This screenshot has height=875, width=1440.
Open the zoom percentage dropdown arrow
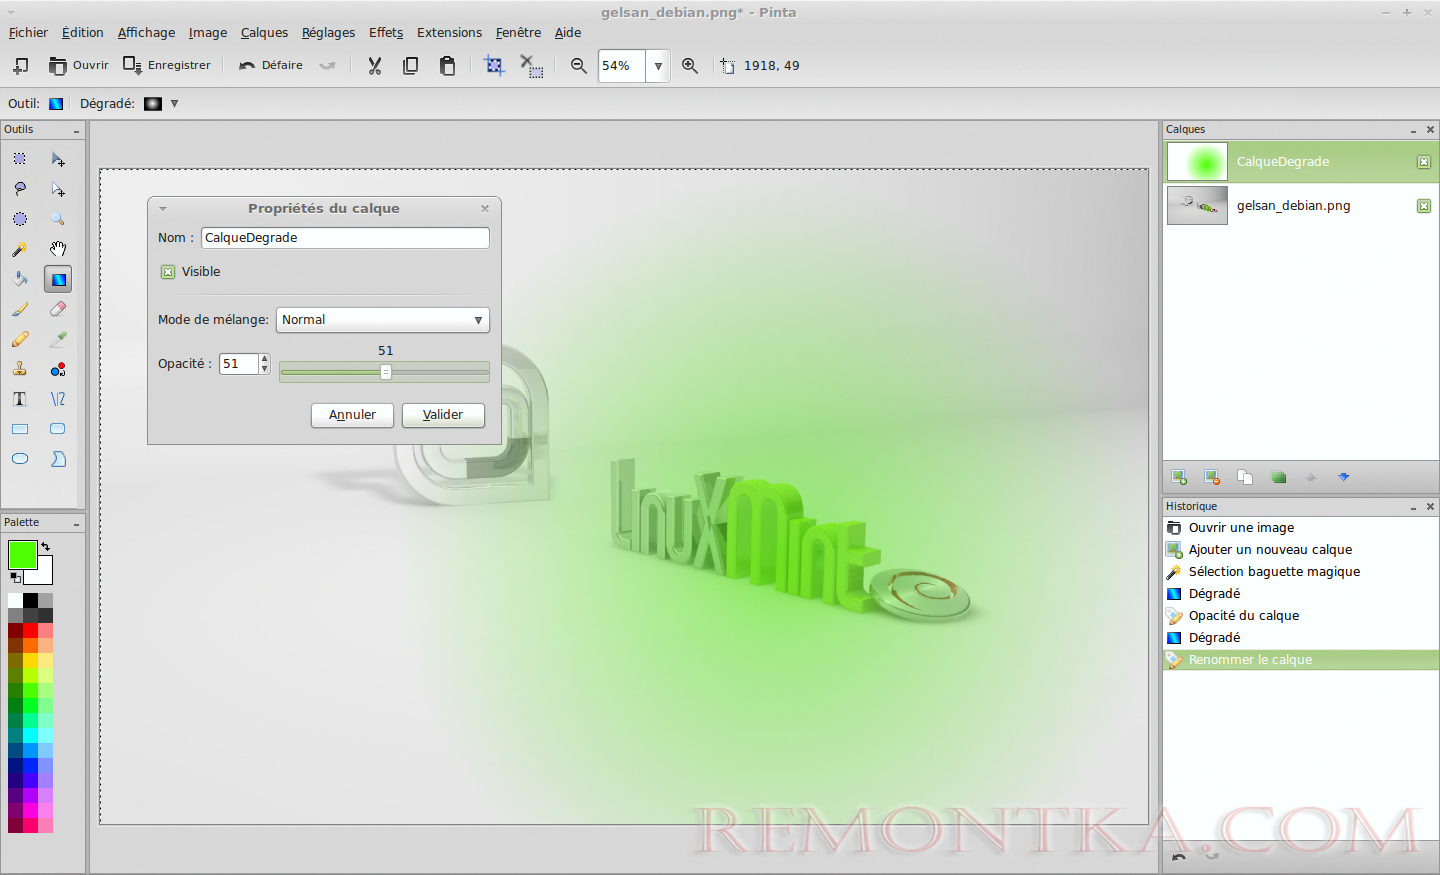pyautogui.click(x=658, y=66)
